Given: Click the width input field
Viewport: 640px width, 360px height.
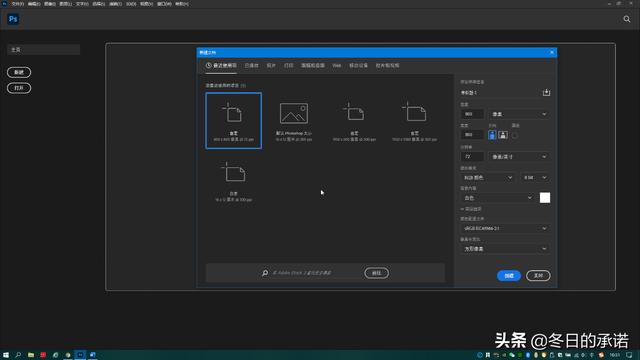Looking at the screenshot, I should click(x=472, y=114).
